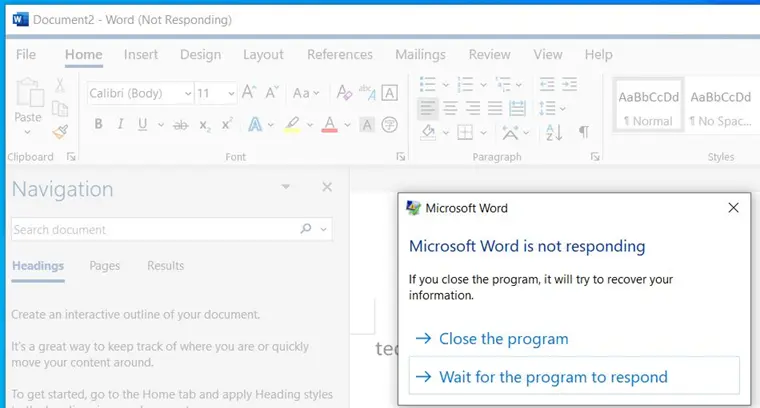Expand search options arrow in Navigation

pos(323,229)
